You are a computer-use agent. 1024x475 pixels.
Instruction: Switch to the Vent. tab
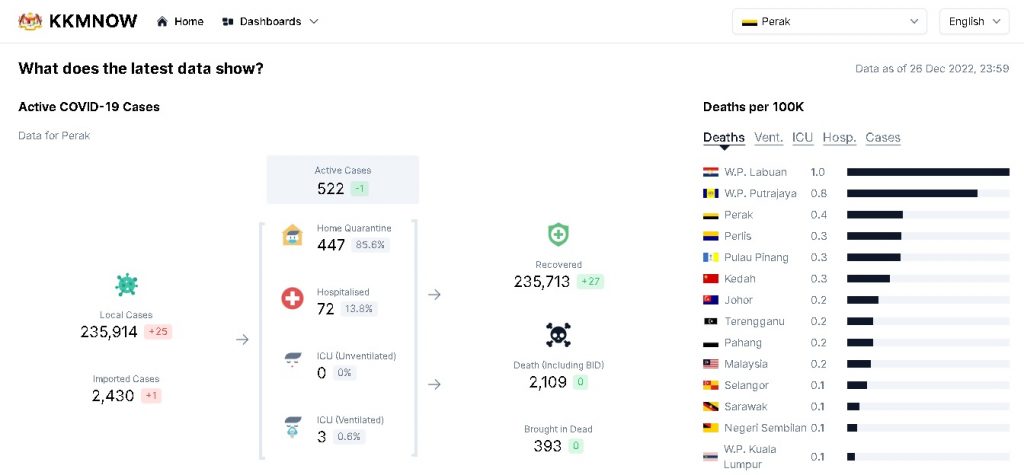click(768, 138)
